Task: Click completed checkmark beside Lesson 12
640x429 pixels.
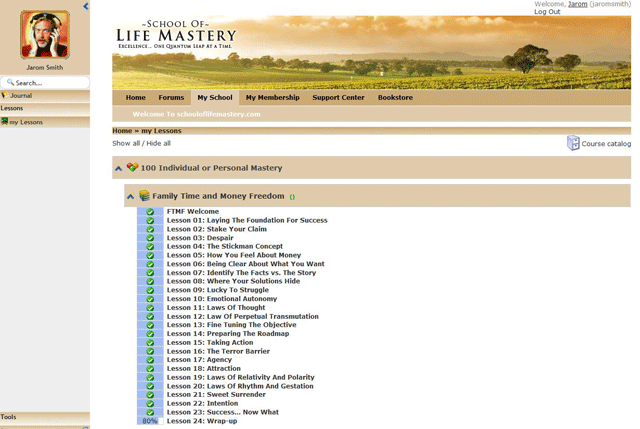Action: coord(150,316)
